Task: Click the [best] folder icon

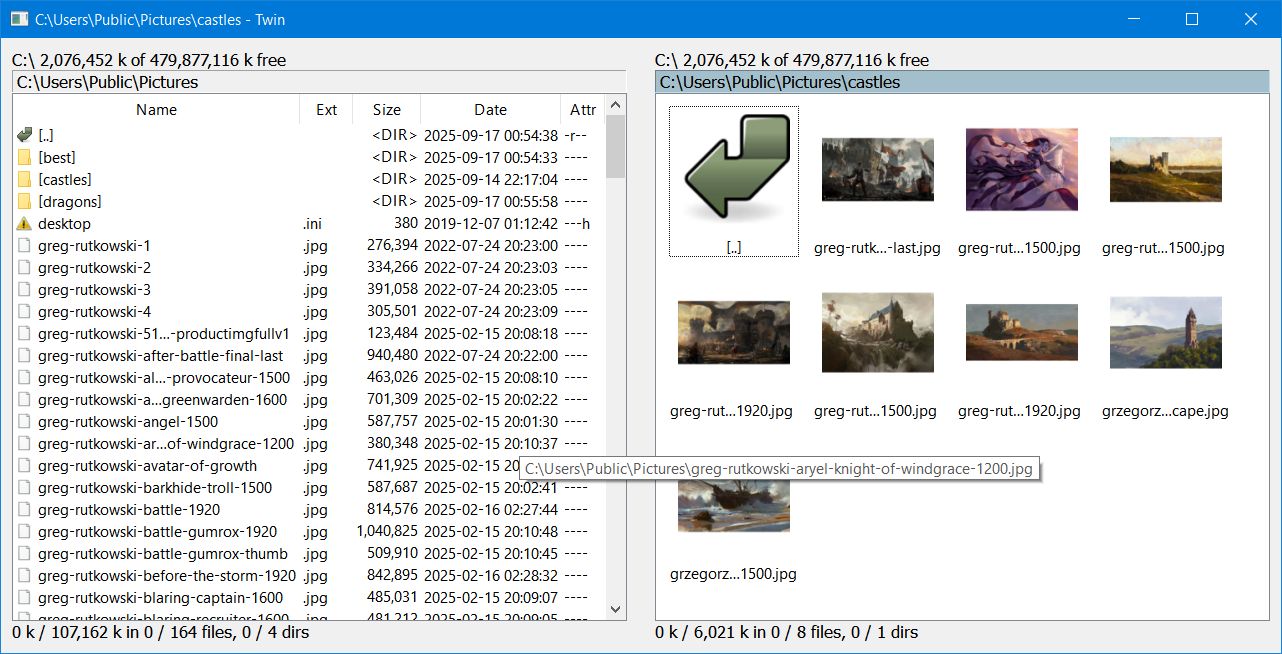Action: [25, 157]
